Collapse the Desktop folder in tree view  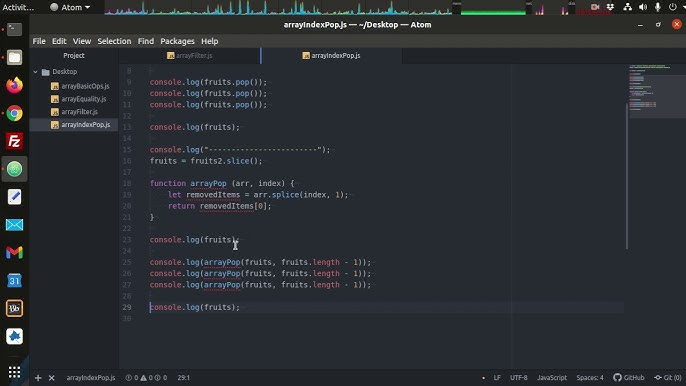pos(35,71)
